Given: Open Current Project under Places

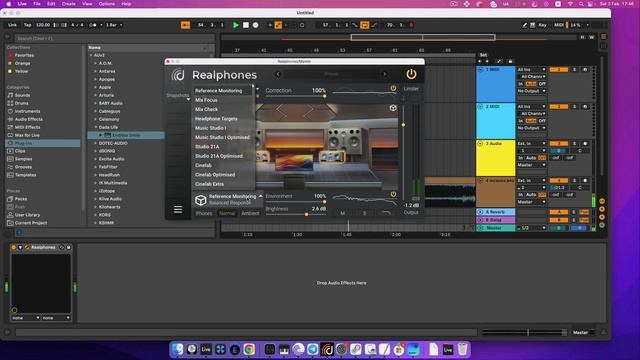Looking at the screenshot, I should point(31,223).
